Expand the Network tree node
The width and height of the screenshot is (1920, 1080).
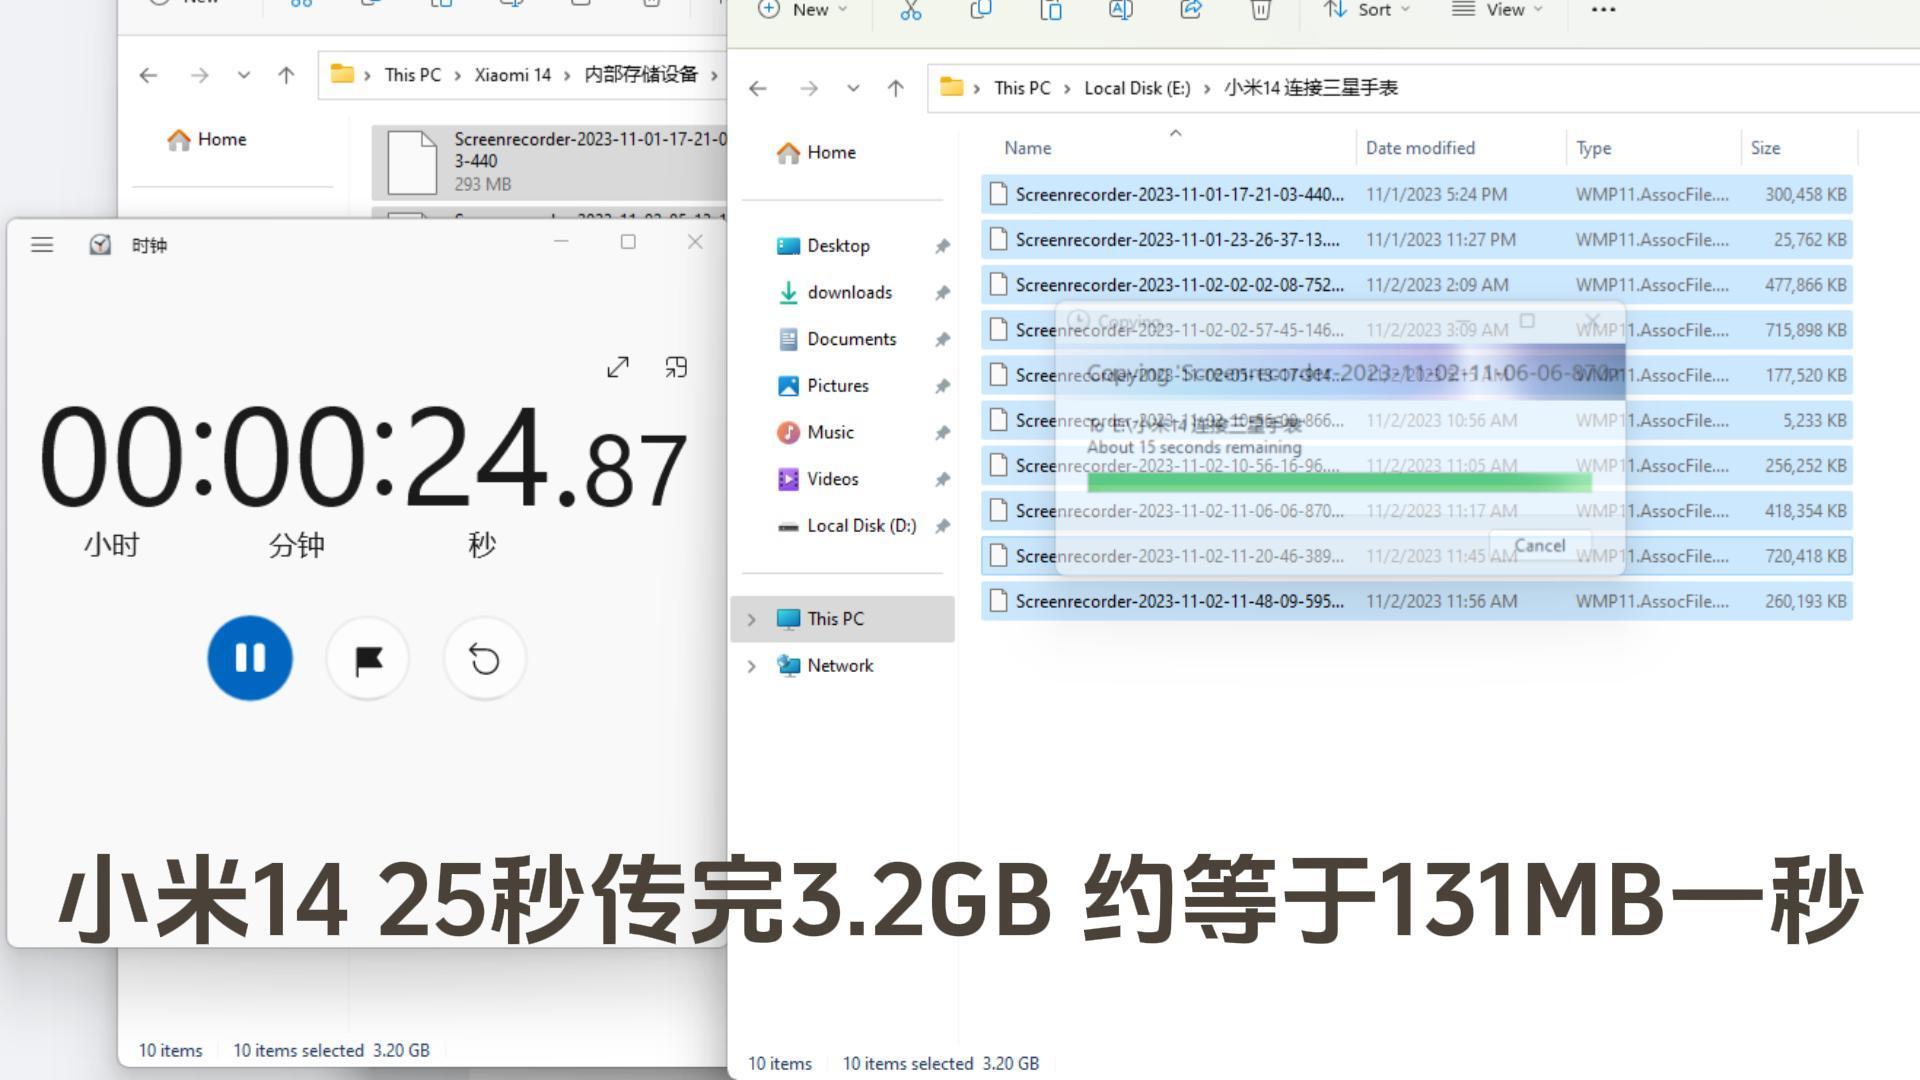click(x=751, y=666)
